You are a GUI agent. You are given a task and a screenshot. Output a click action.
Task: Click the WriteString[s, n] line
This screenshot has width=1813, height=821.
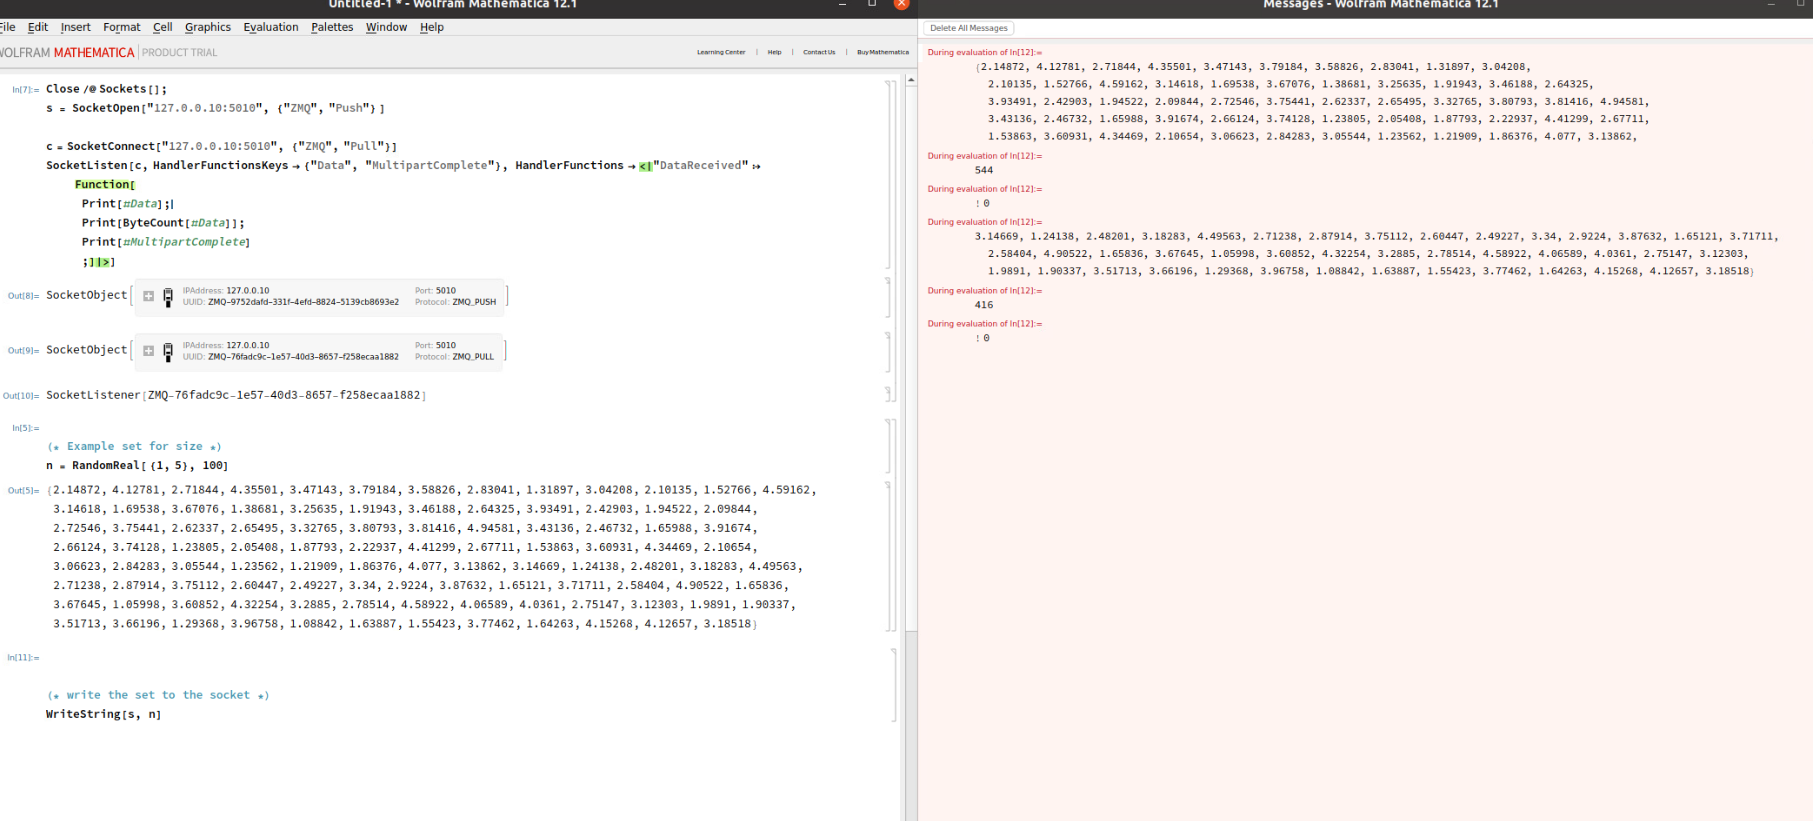(103, 714)
